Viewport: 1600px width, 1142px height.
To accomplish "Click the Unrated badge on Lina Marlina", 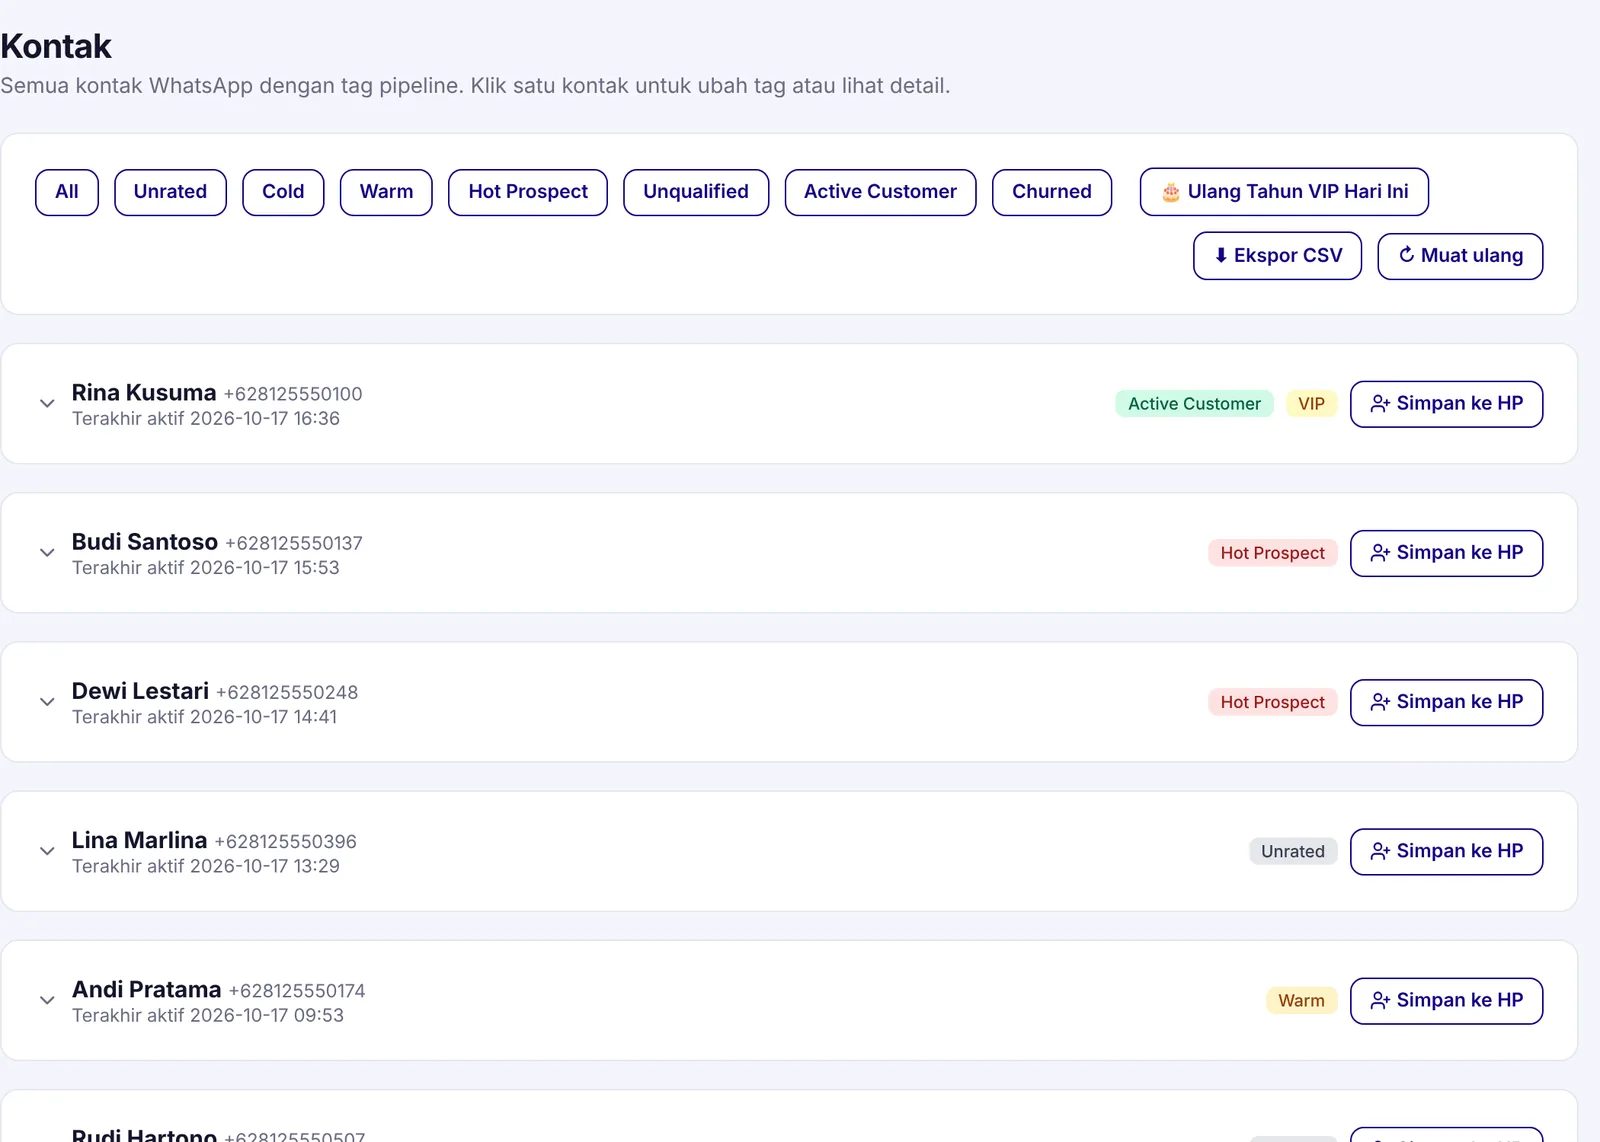I will 1293,851.
